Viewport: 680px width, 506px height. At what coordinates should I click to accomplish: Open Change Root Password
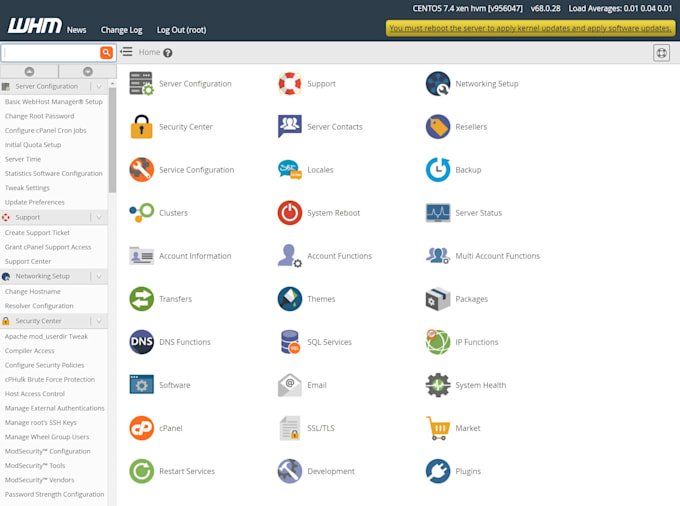click(39, 116)
